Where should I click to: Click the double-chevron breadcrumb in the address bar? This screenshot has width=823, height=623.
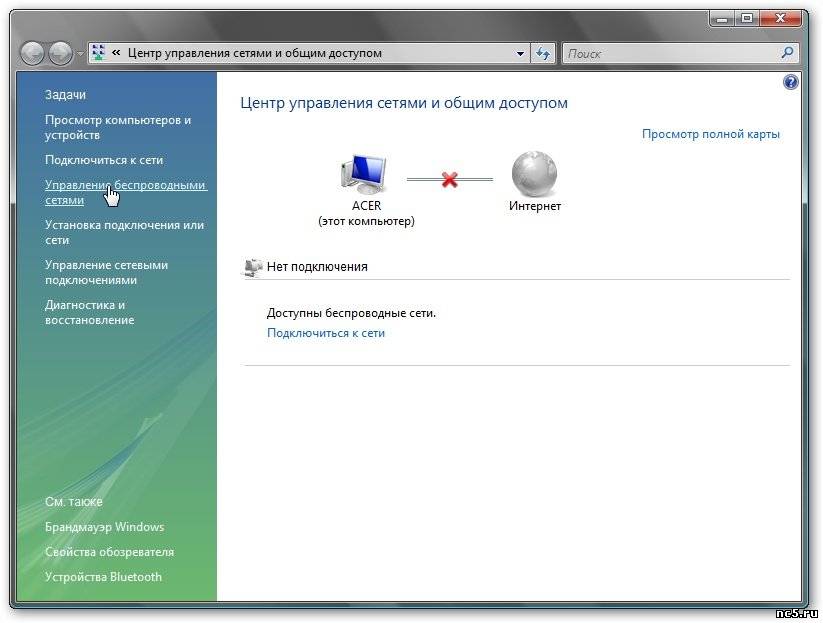coord(116,52)
